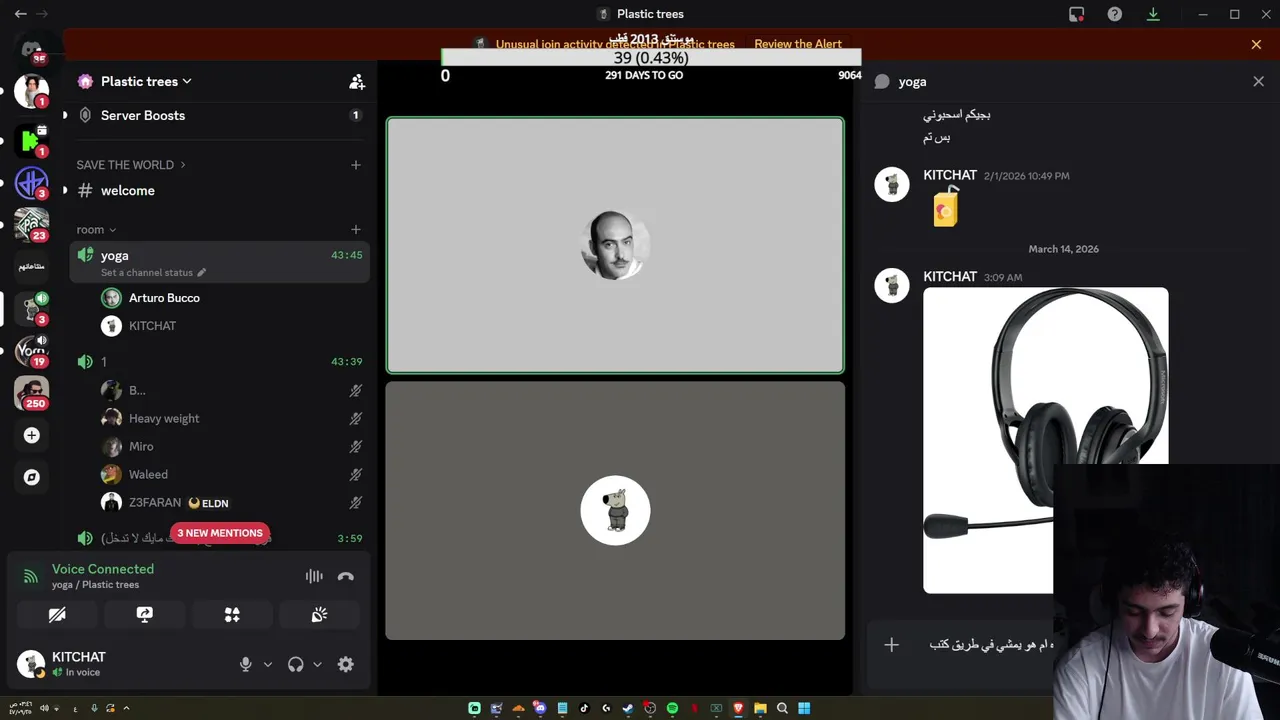Open Spotify from the taskbar
1280x720 pixels.
pyautogui.click(x=672, y=708)
